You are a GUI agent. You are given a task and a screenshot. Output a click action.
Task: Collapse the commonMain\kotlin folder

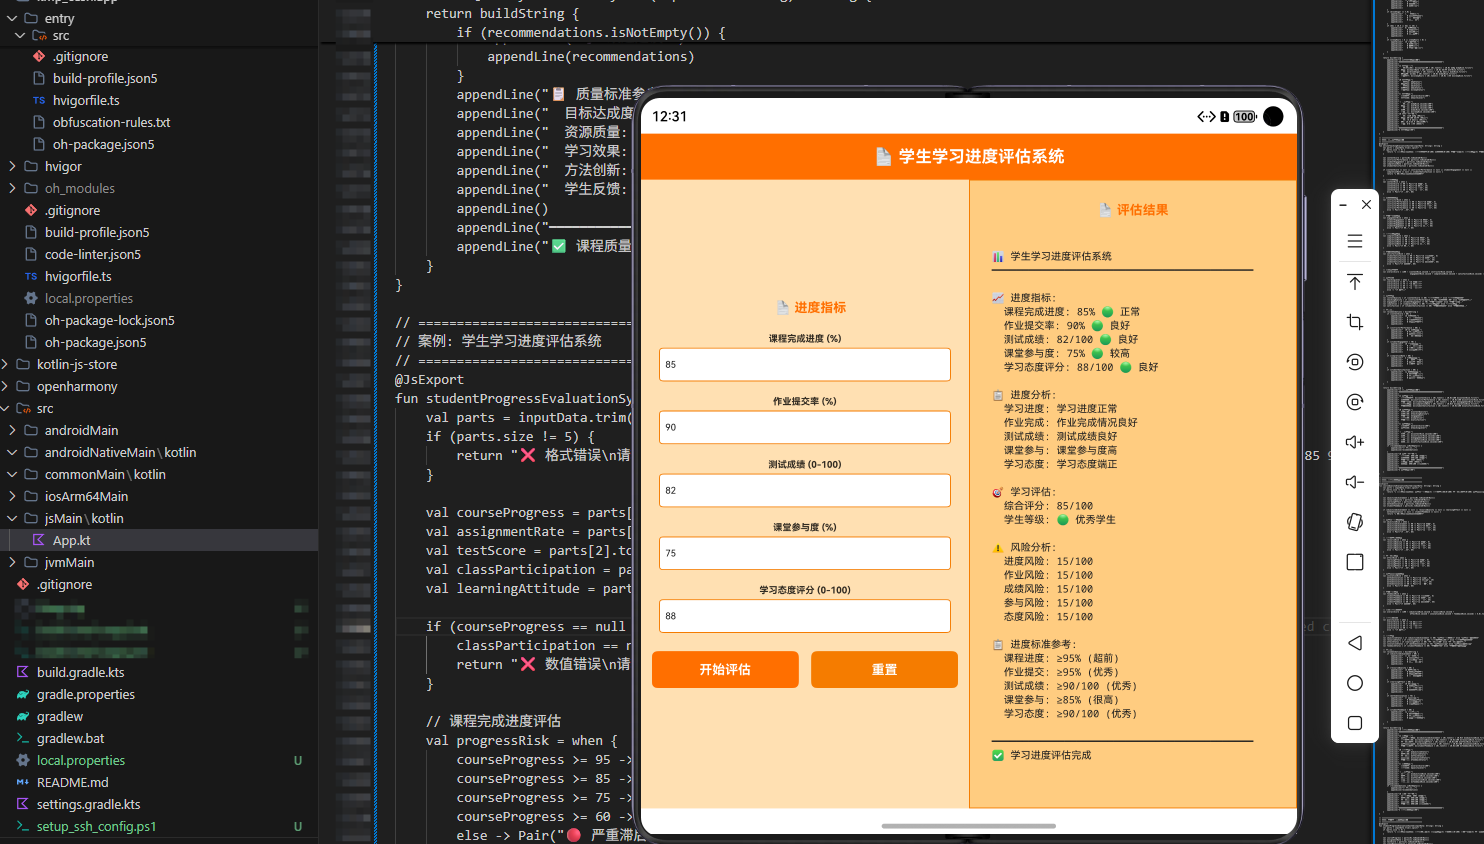(12, 474)
